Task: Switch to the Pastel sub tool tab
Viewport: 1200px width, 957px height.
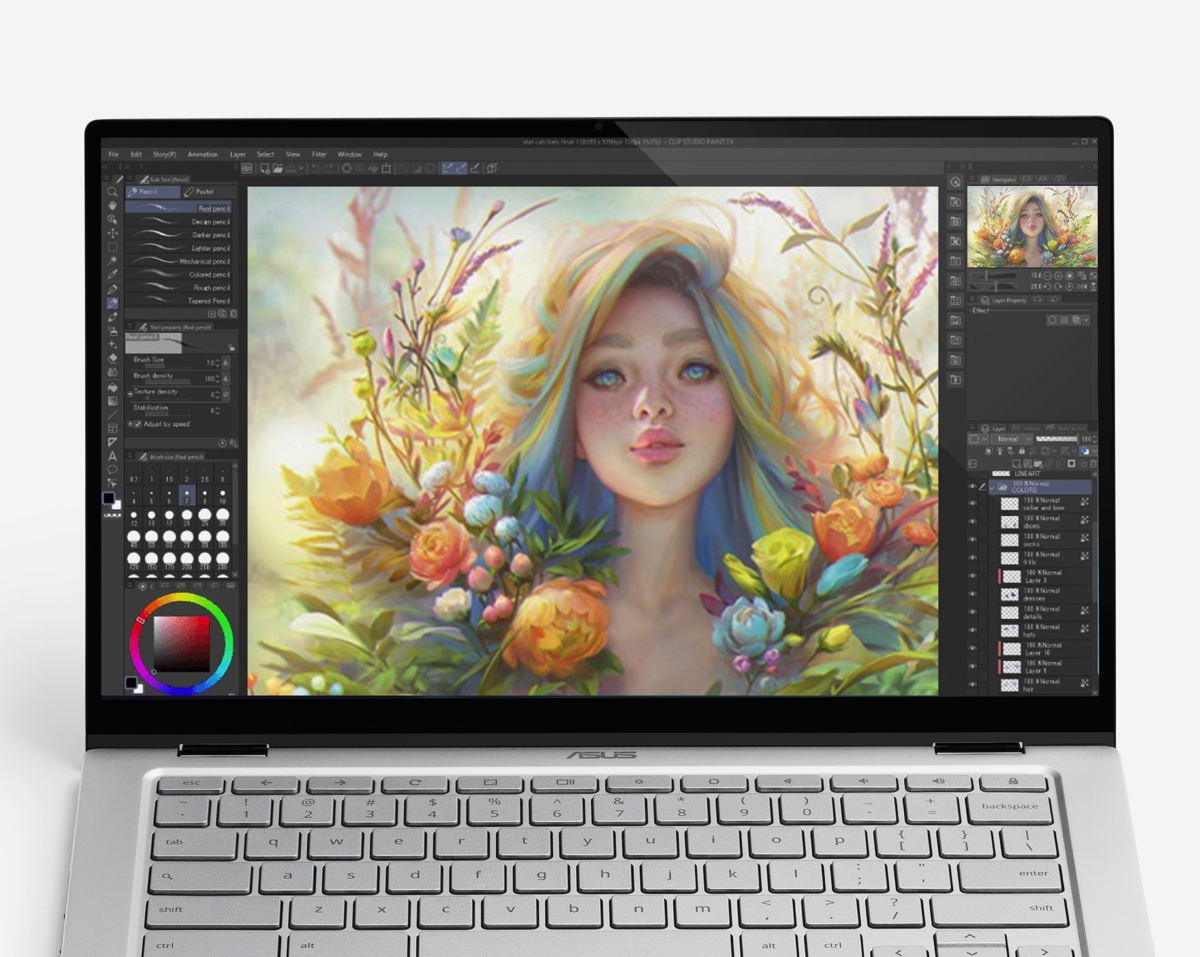Action: pyautogui.click(x=210, y=192)
